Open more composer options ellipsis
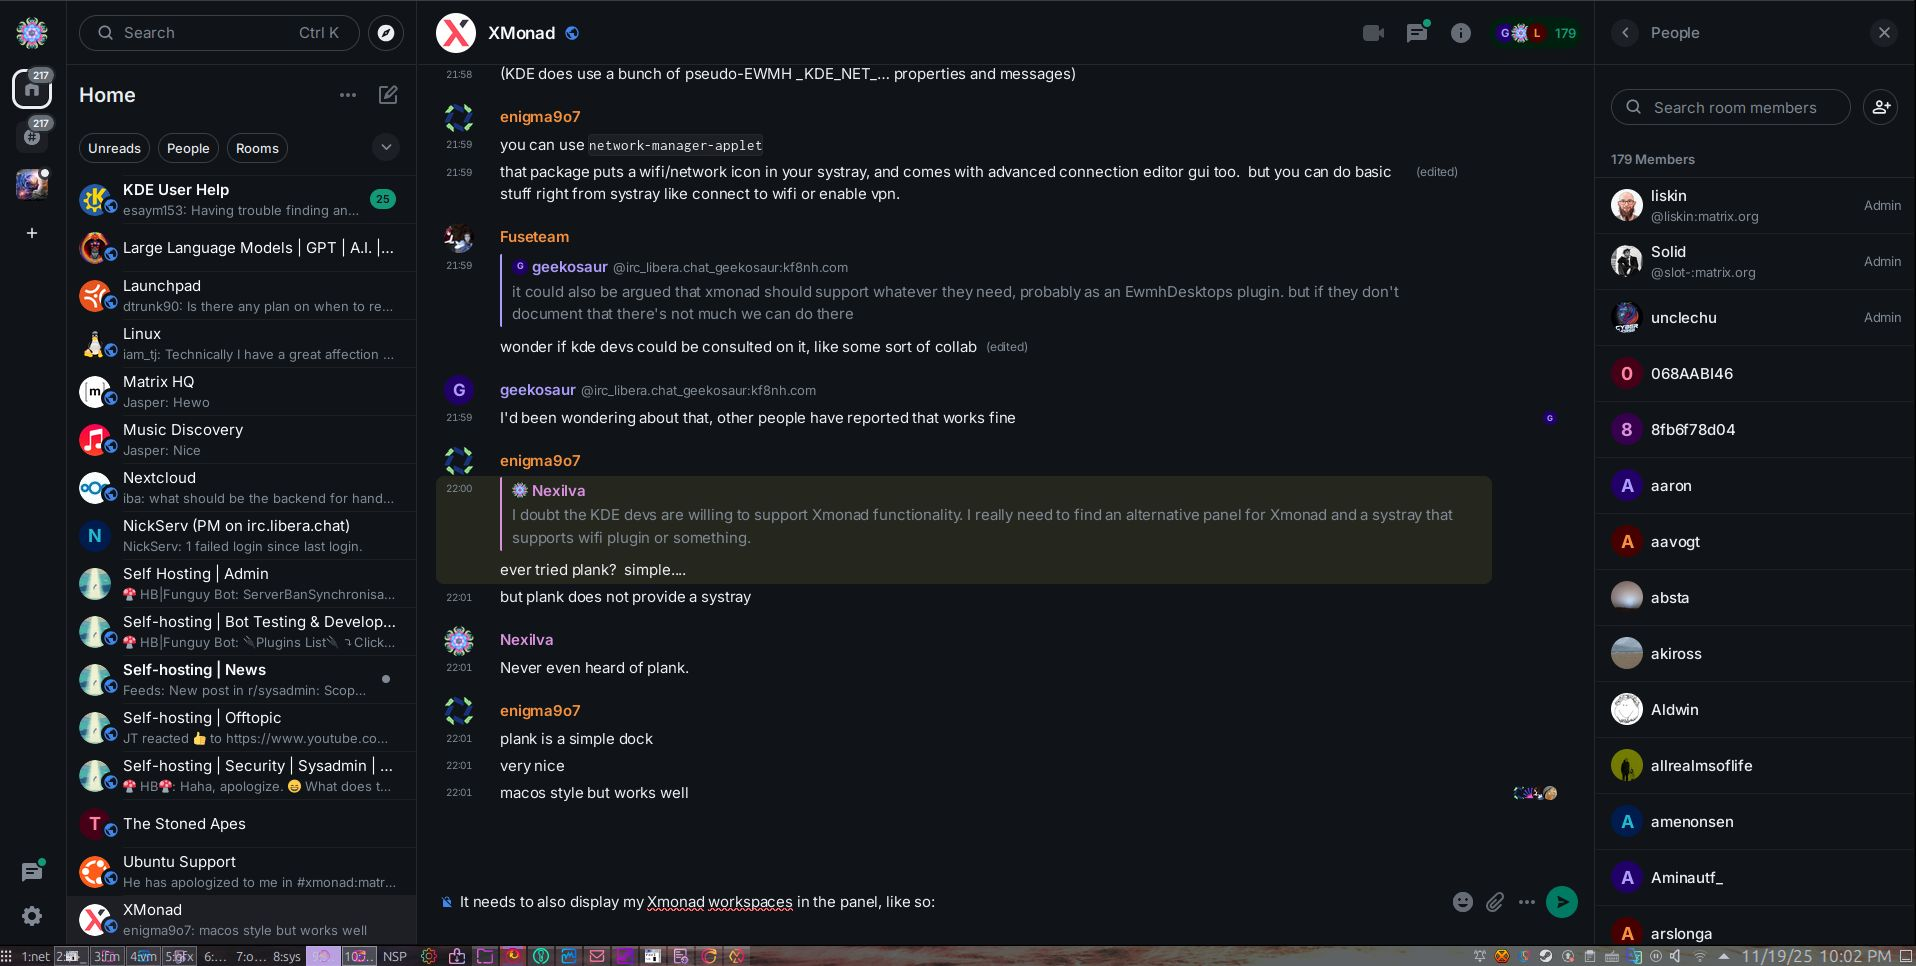Screen dimensions: 1916x966 (1526, 902)
